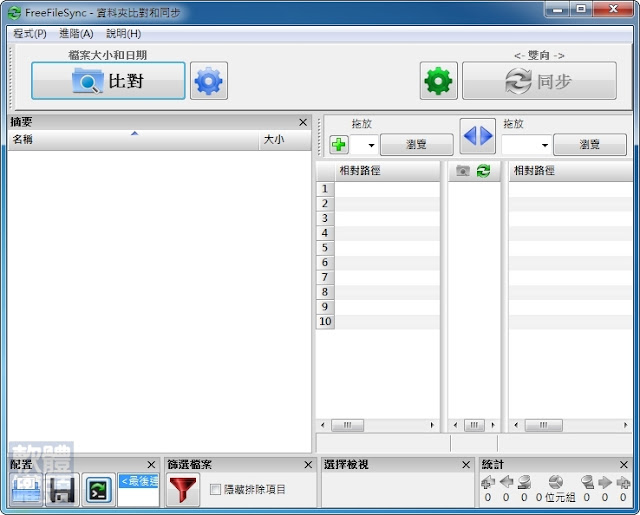Minimize the FreeFileSync window
This screenshot has width=640, height=515.
(x=558, y=9)
